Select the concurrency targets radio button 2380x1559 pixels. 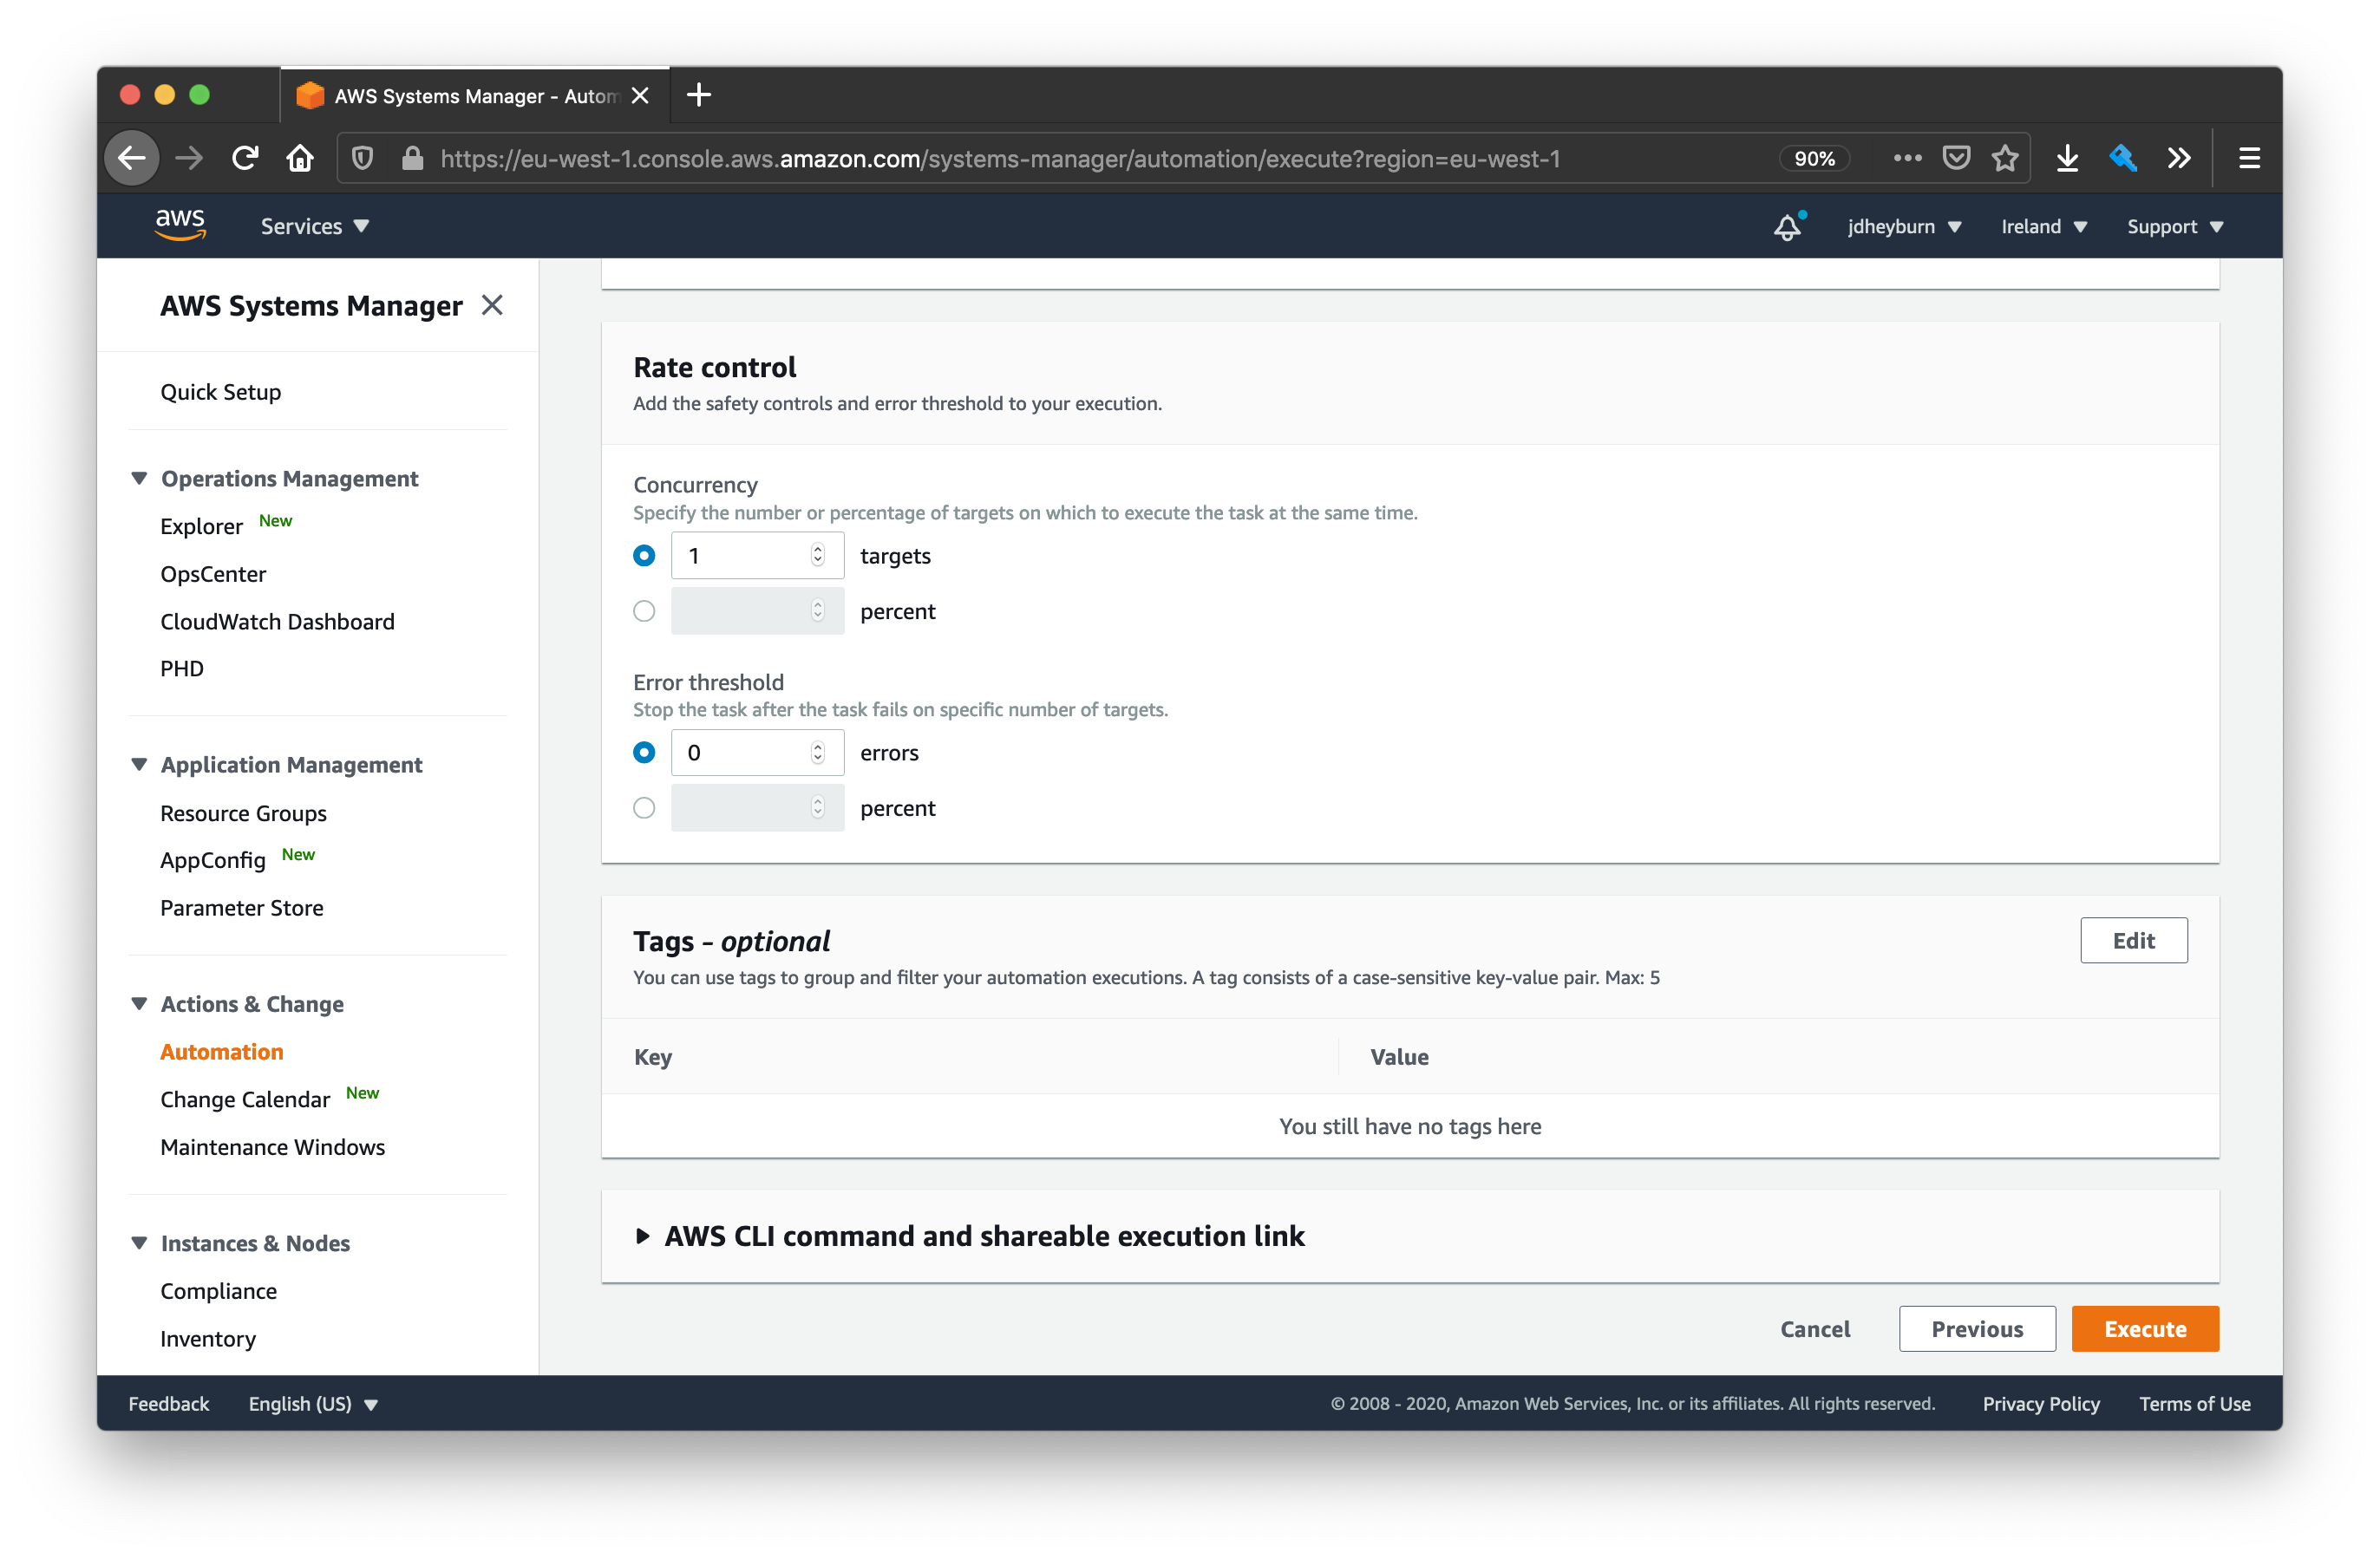click(x=644, y=555)
